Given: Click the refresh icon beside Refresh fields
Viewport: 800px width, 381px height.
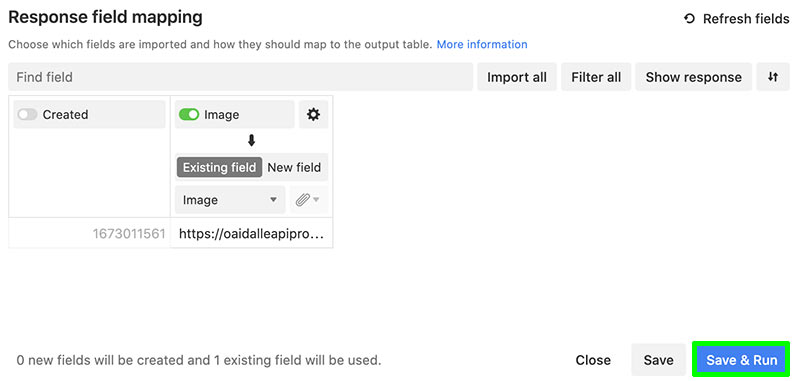Looking at the screenshot, I should [x=689, y=19].
